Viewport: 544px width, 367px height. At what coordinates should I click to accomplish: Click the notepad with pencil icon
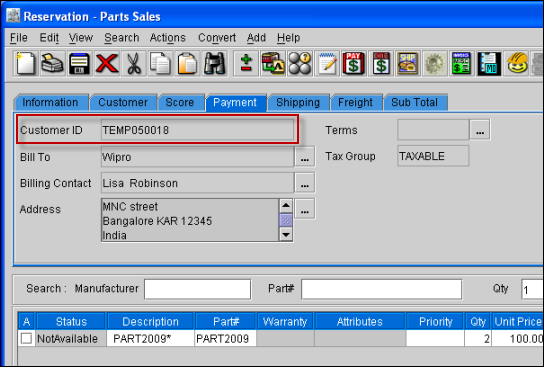point(327,63)
